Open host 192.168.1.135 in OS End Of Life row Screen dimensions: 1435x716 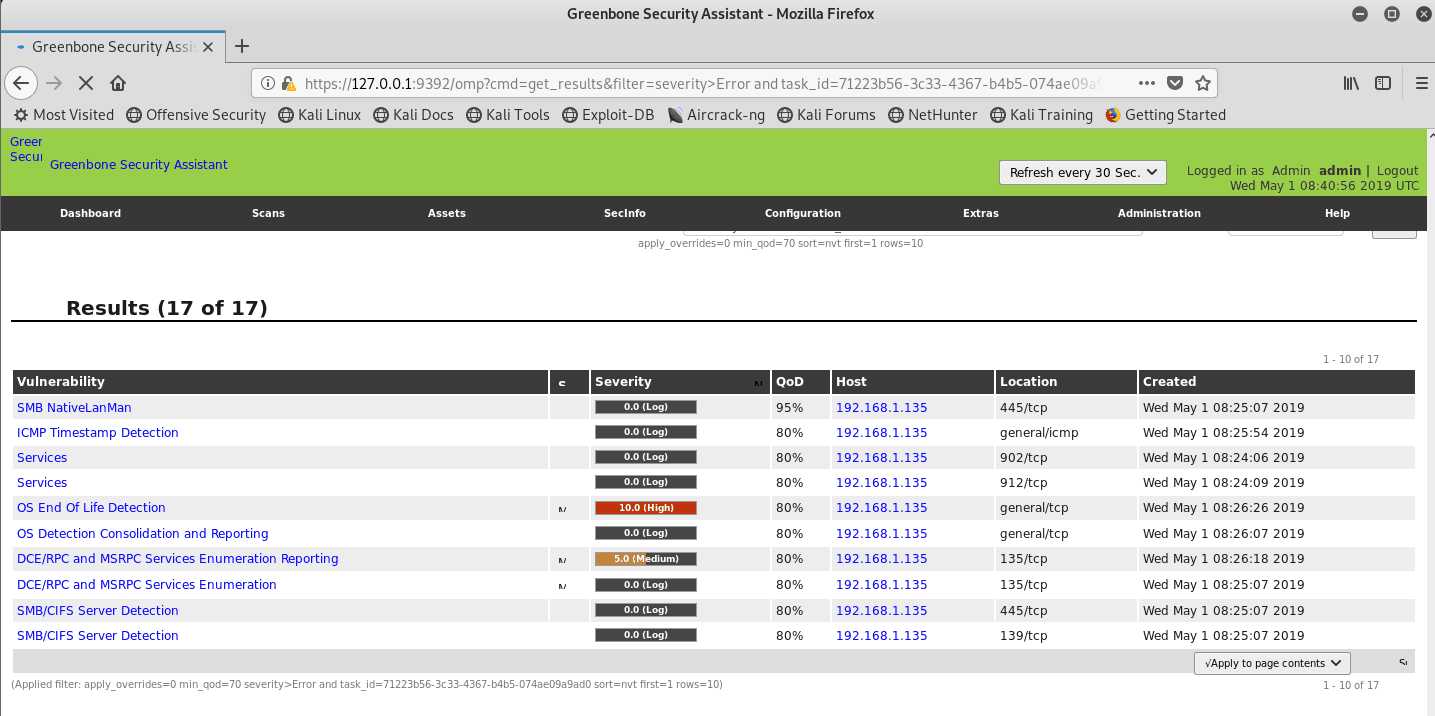tap(881, 507)
